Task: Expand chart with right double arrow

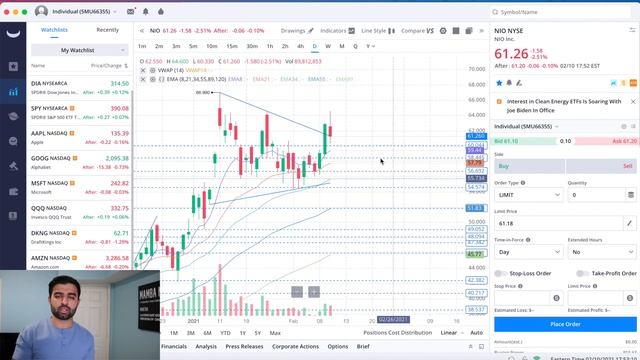Action: point(482,31)
